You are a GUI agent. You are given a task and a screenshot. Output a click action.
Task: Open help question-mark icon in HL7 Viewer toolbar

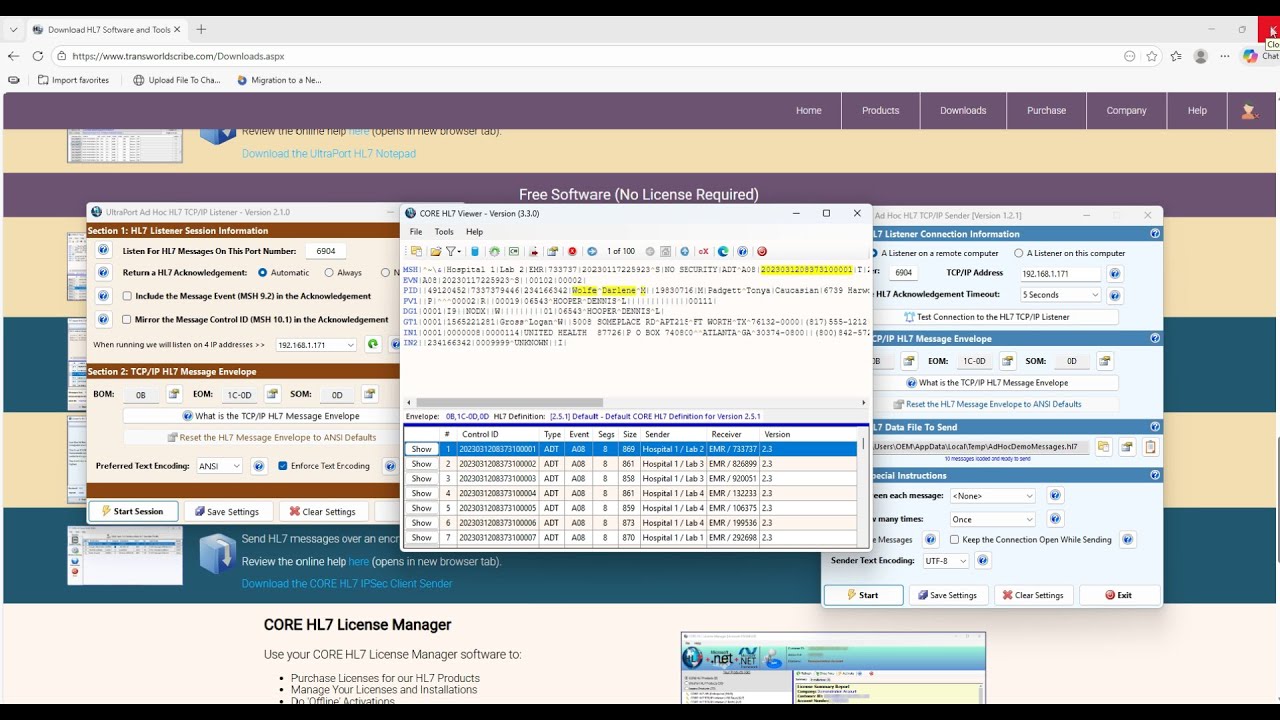tap(742, 251)
